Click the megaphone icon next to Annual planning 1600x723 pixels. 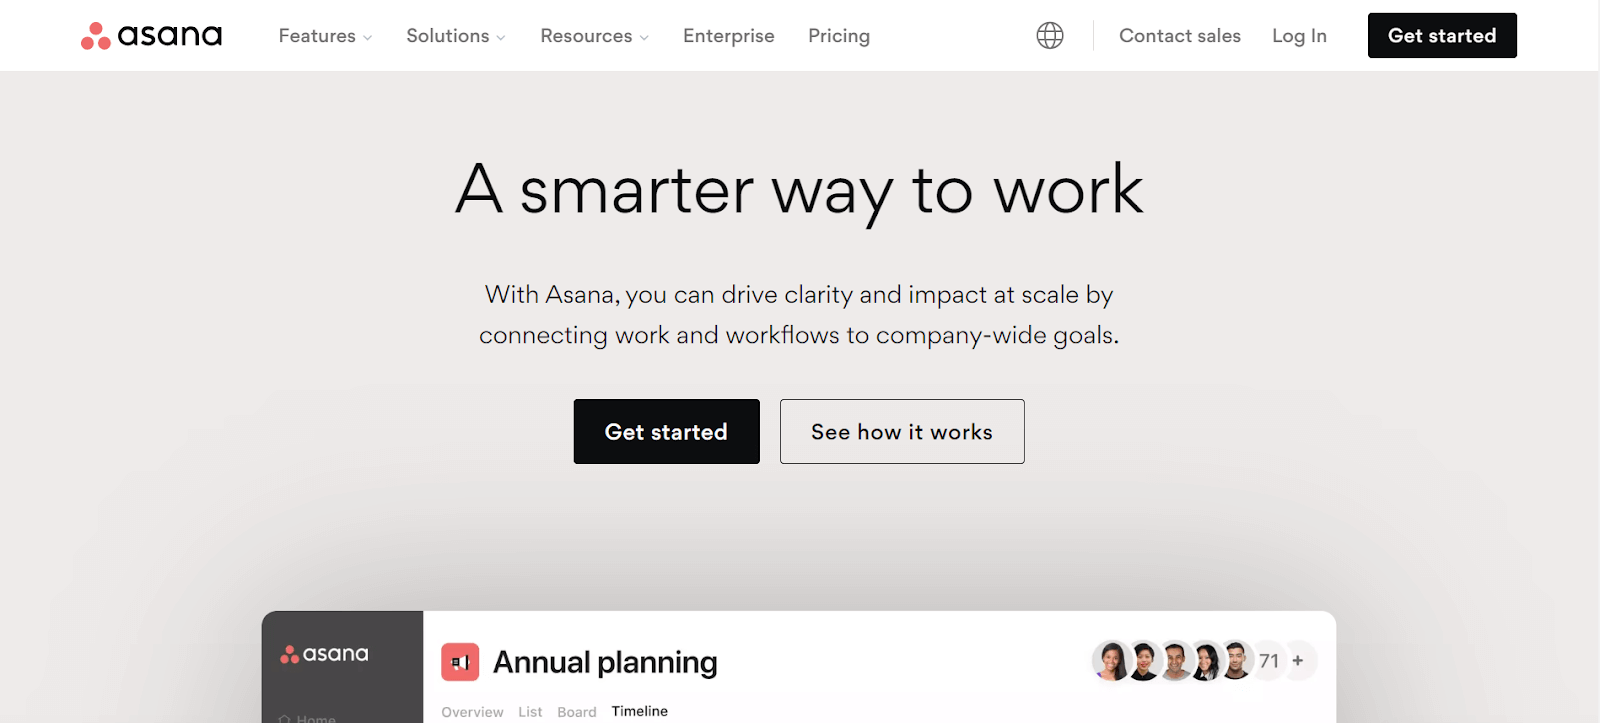tap(461, 661)
